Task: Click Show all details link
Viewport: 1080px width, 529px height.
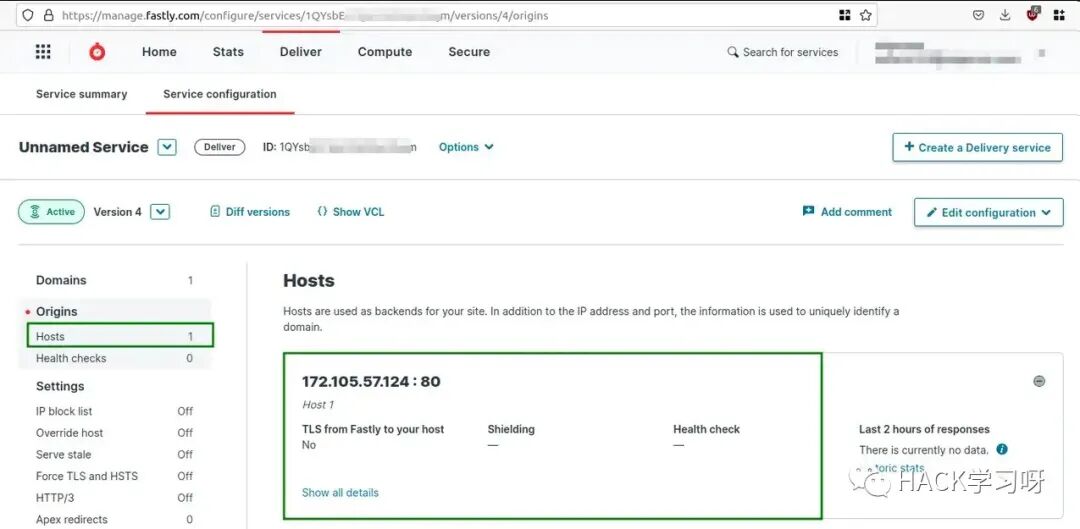Action: pos(340,492)
